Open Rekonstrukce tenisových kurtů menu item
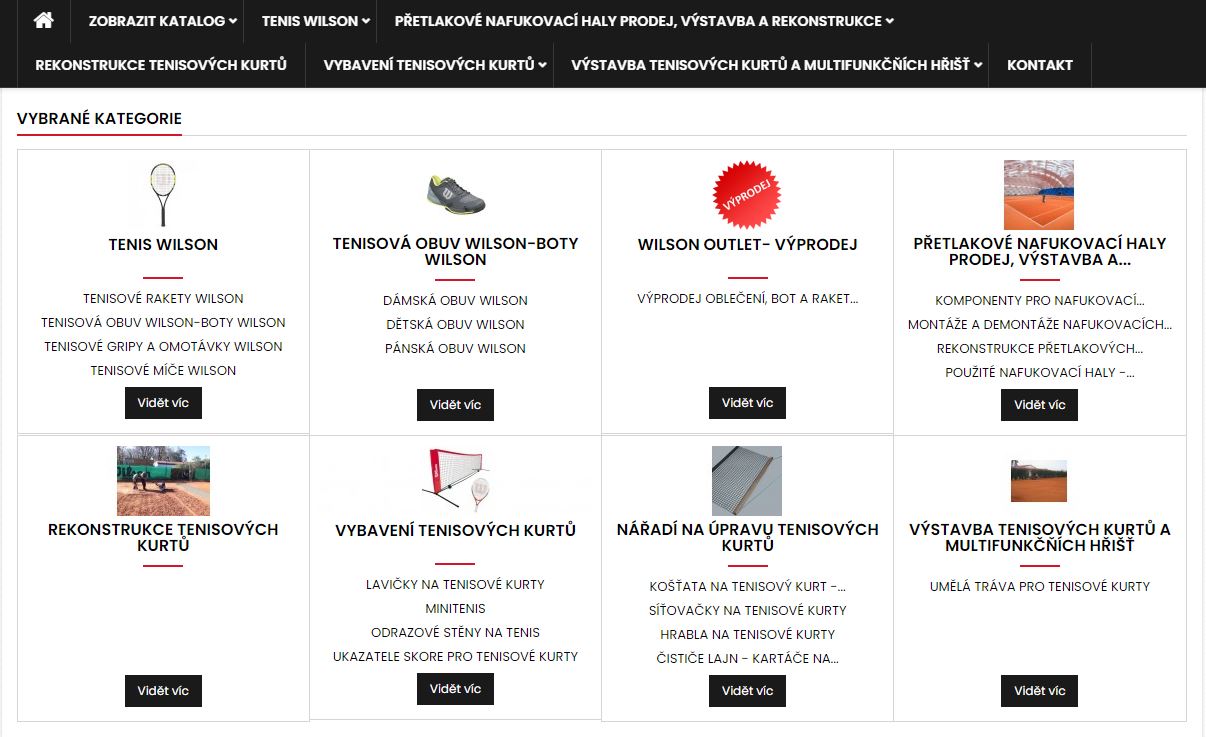Screen dimensions: 1206x737 [161, 65]
